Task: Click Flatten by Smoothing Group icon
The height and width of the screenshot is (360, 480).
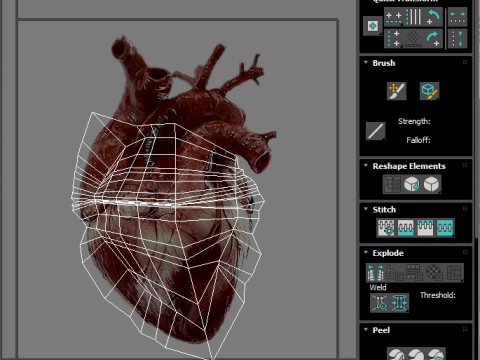Action: coord(414,273)
